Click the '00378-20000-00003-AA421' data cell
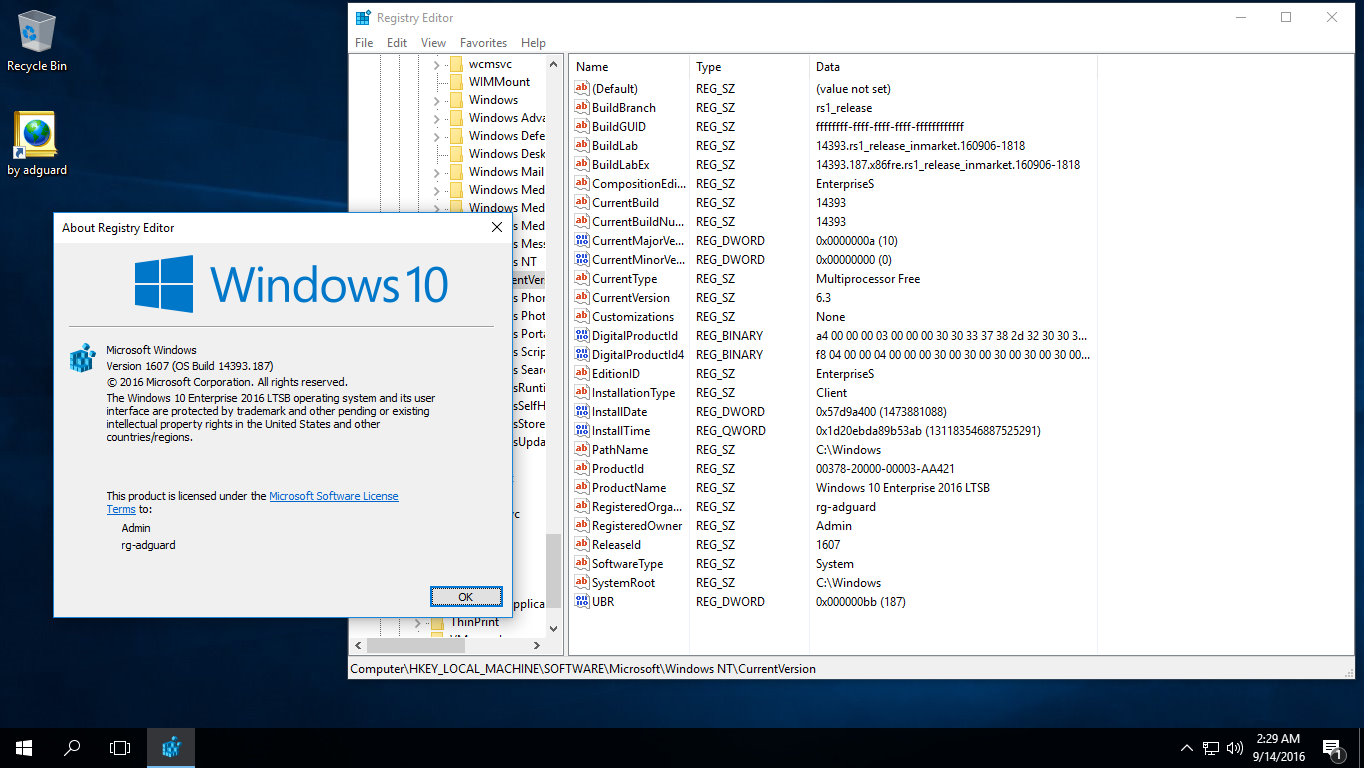 [x=885, y=469]
